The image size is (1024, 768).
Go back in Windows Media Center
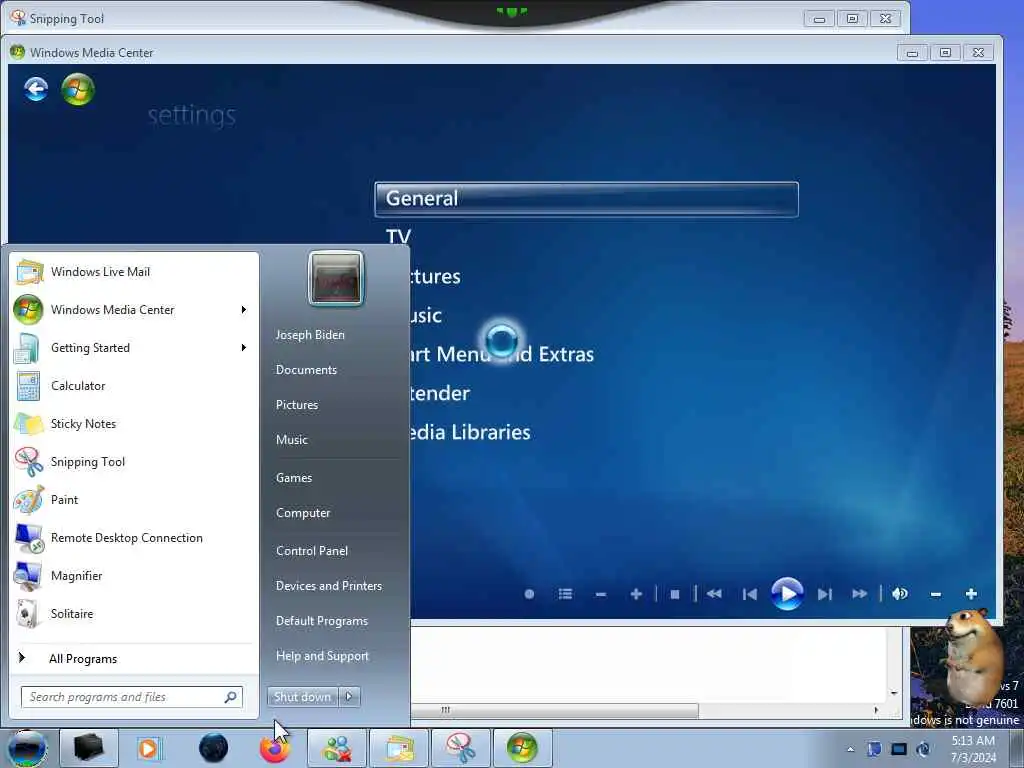(x=36, y=89)
